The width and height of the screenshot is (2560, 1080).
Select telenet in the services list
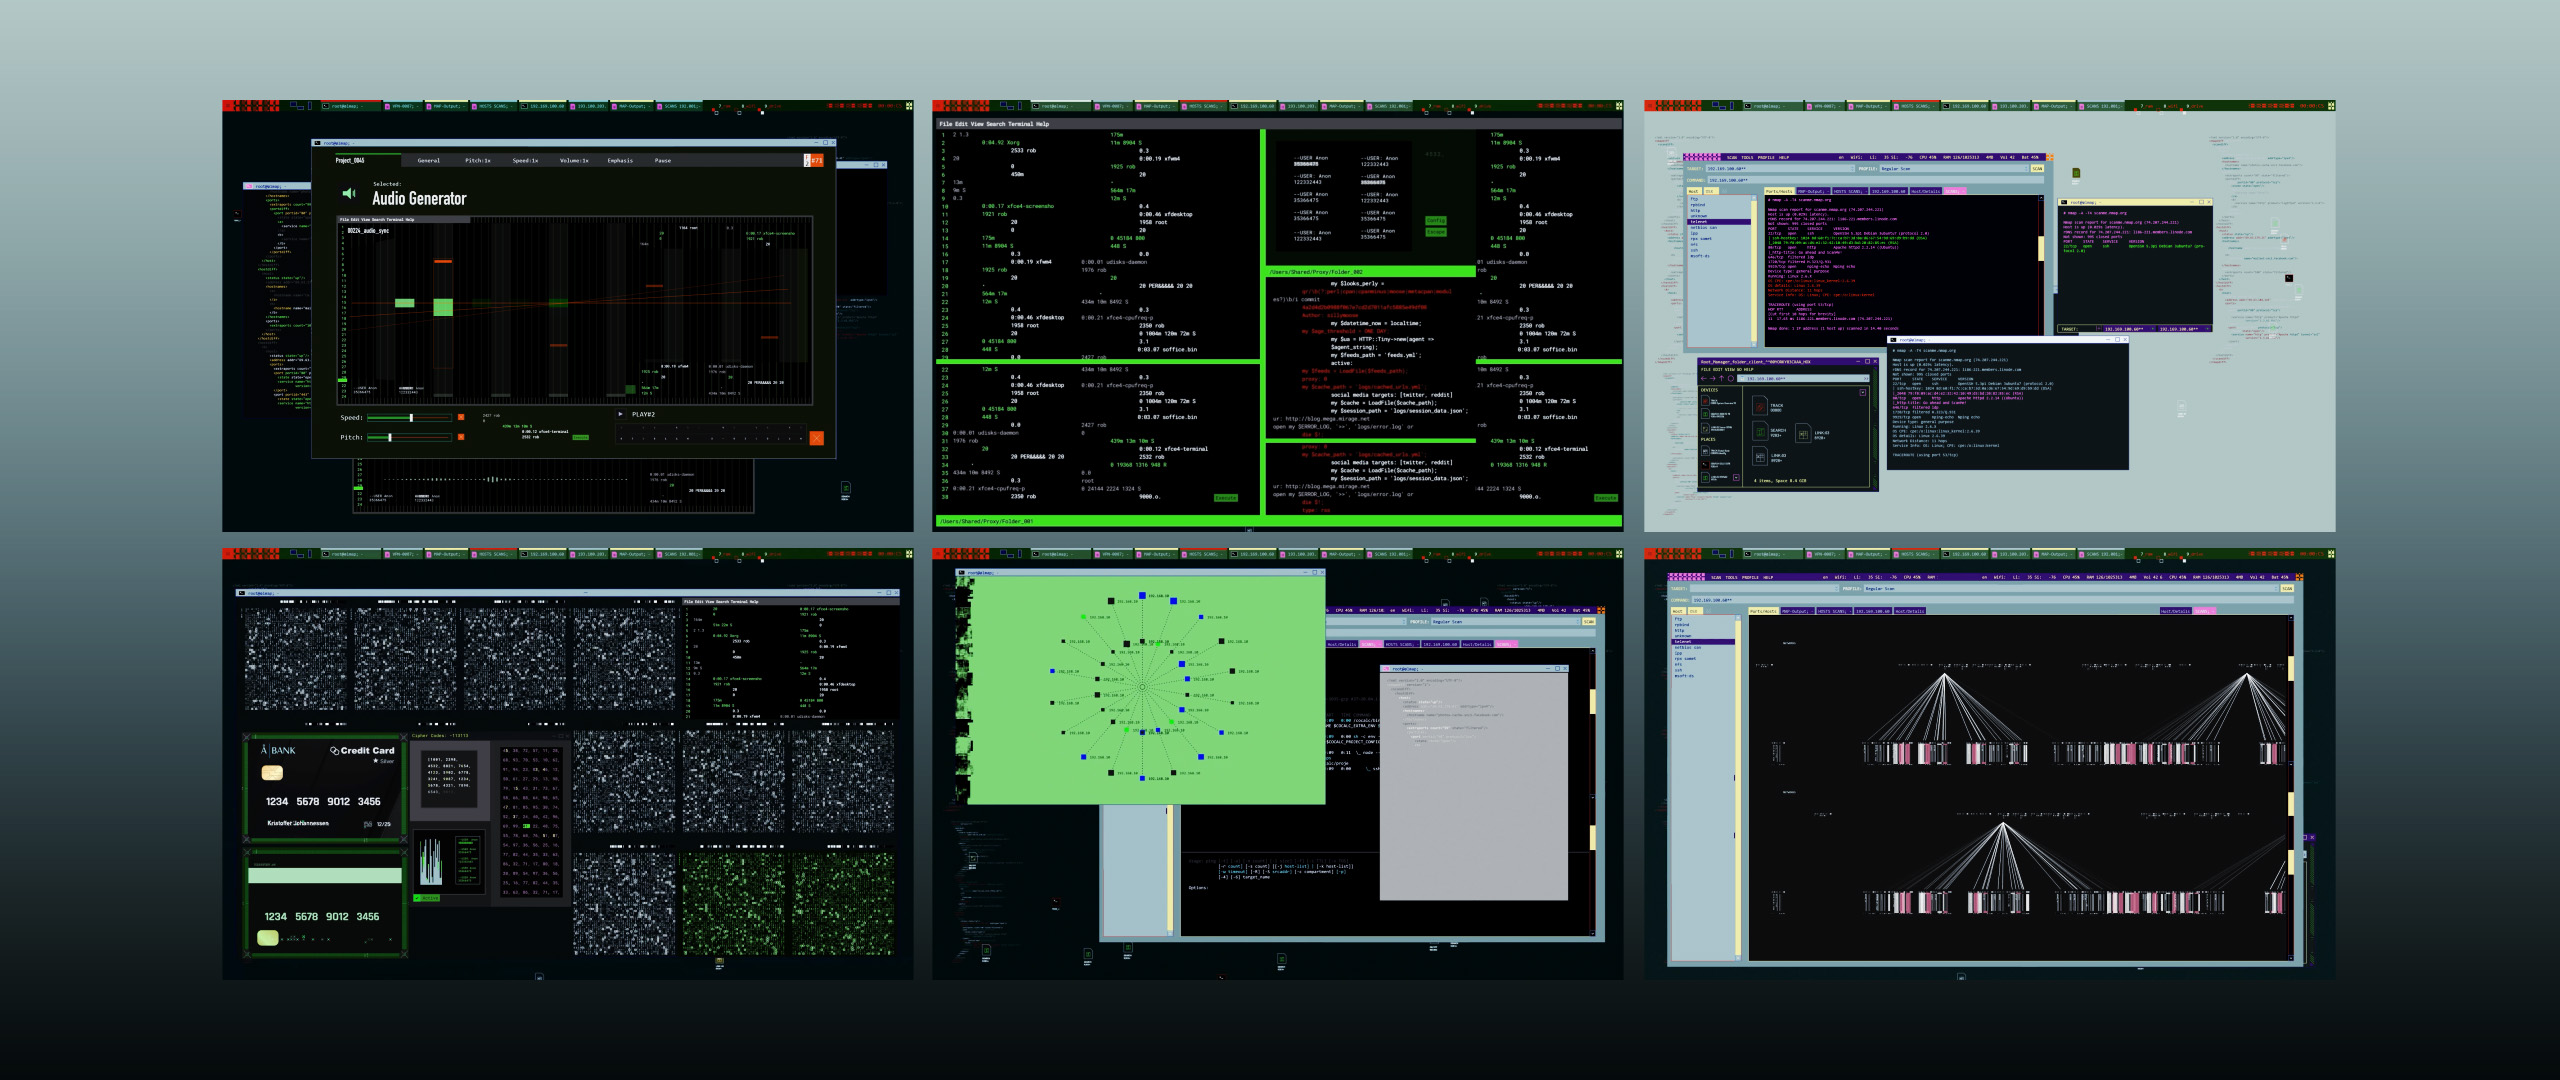1699,222
